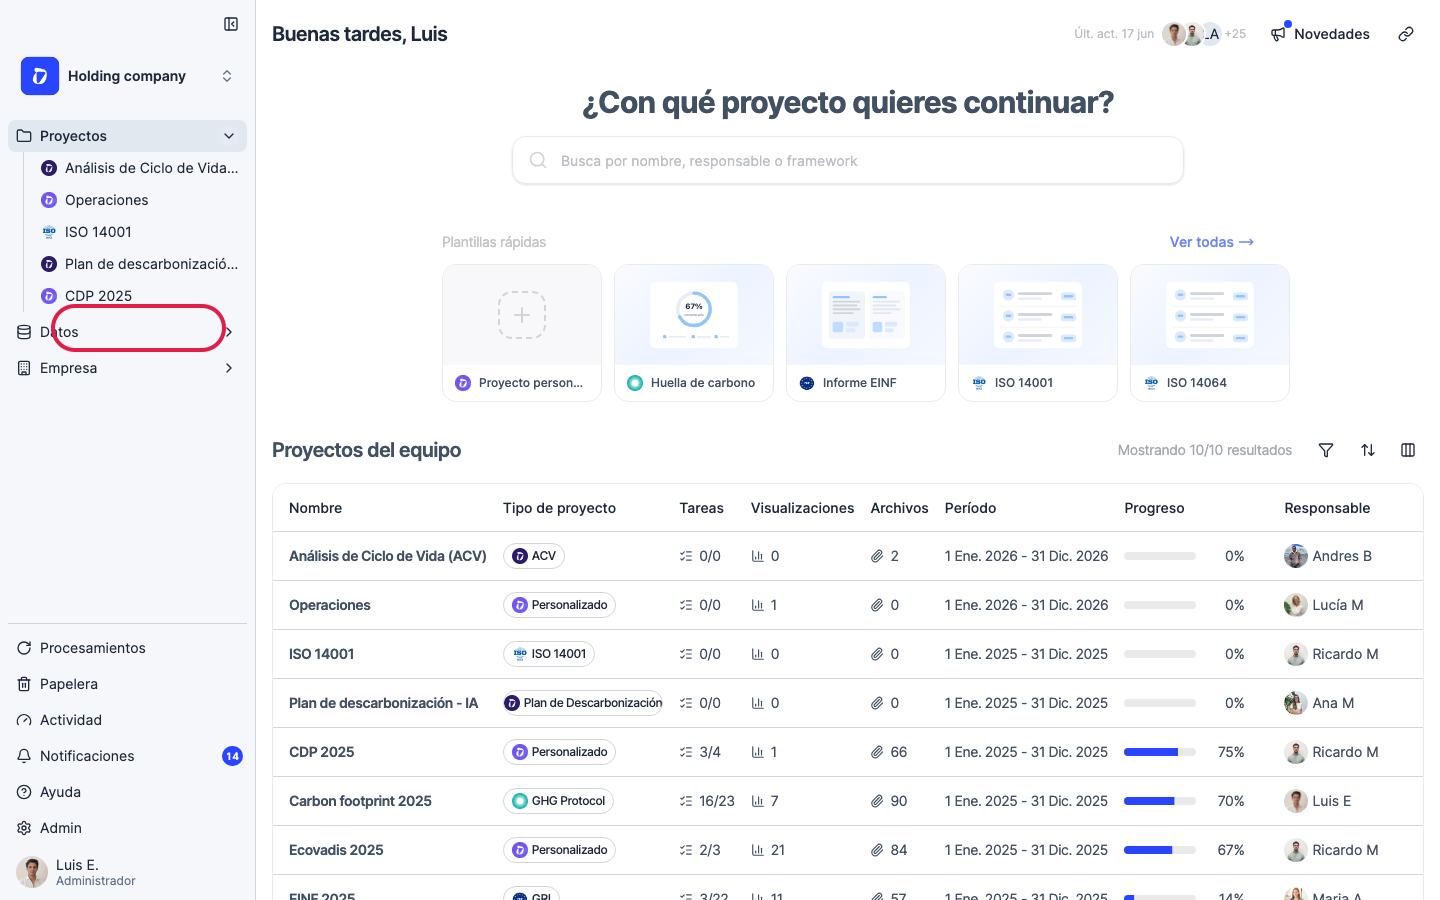Viewport: 1440px width, 900px height.
Task: Open the sort icon for projects
Action: [x=1368, y=450]
